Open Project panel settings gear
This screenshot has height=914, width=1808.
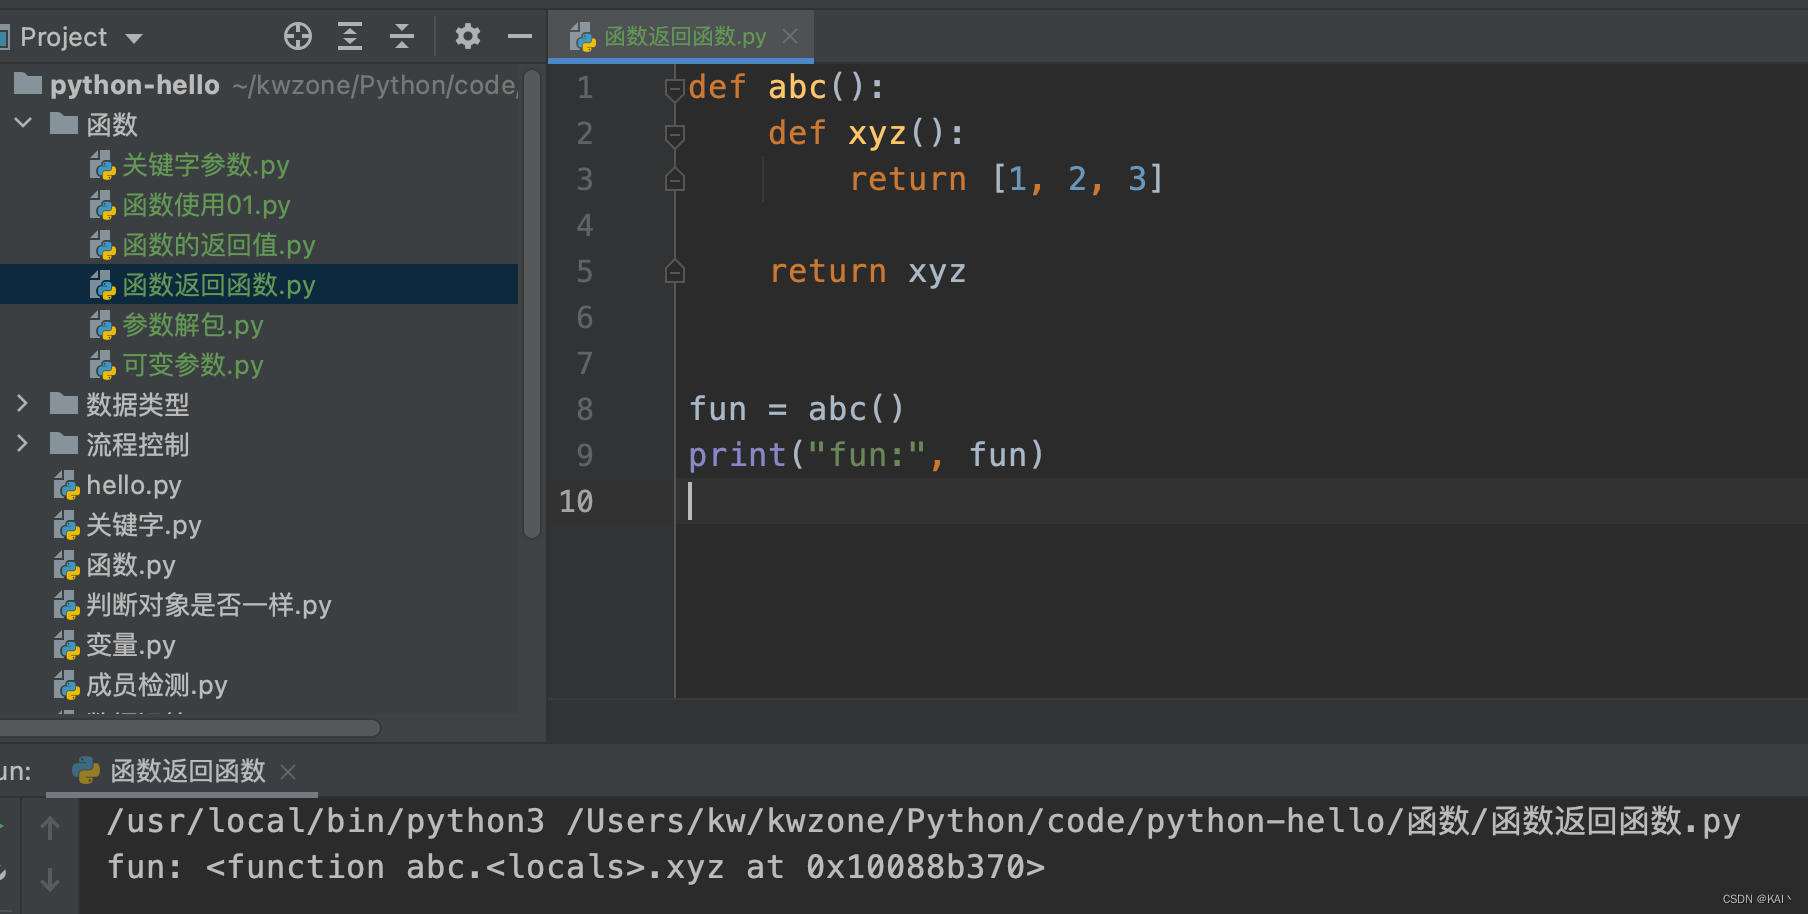[467, 37]
